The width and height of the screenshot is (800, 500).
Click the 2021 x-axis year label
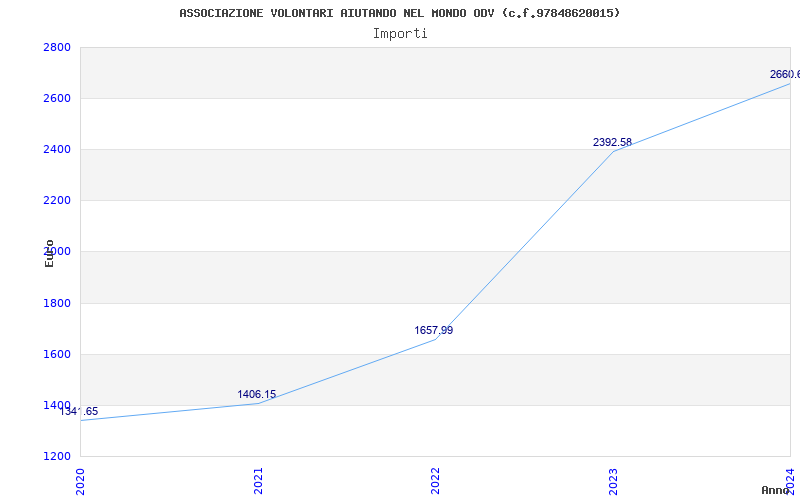(258, 481)
